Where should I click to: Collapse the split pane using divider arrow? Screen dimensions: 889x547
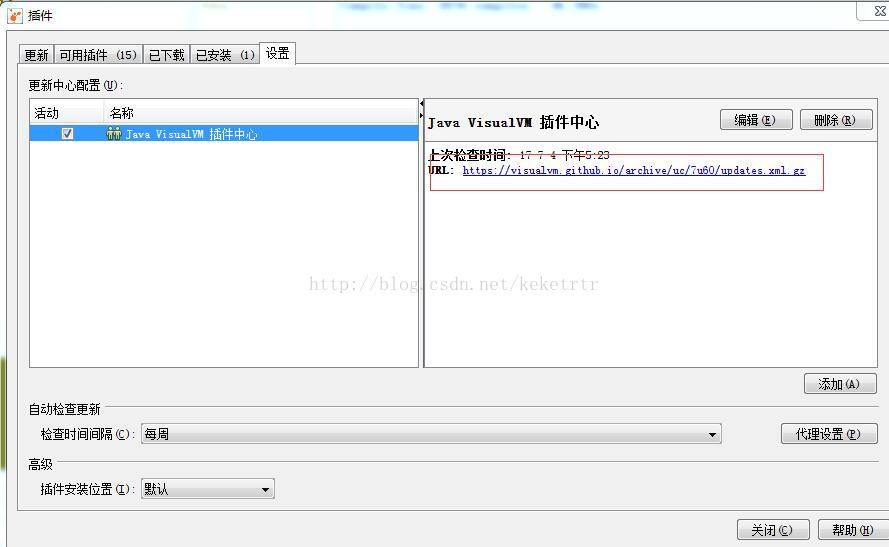pos(422,104)
